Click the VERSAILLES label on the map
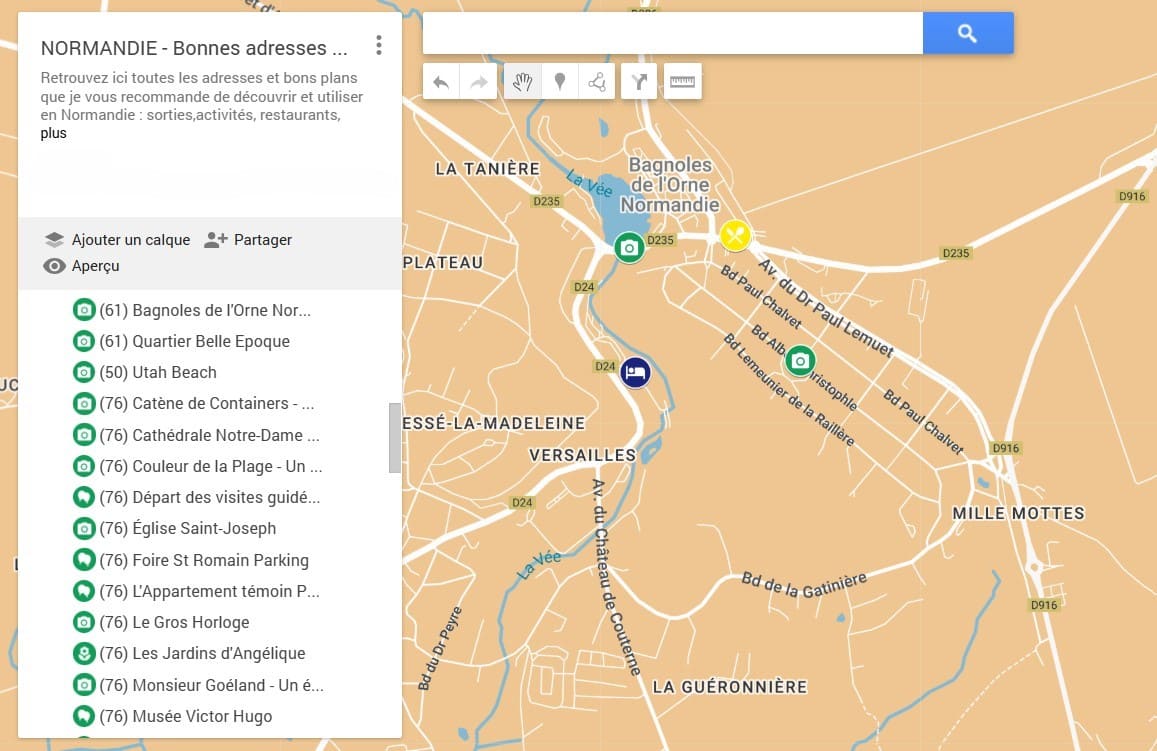 582,455
